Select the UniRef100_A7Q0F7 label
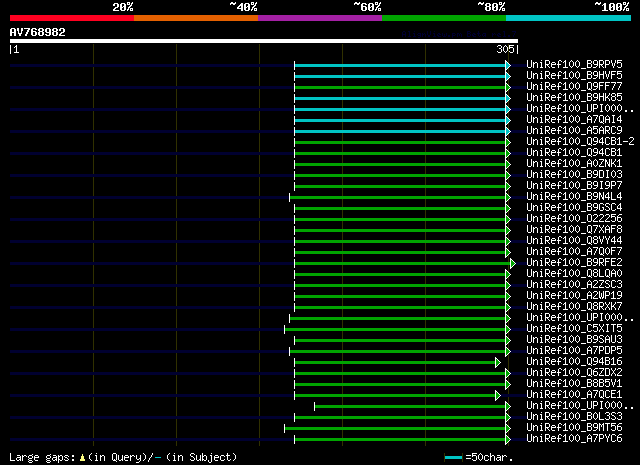Viewport: 640px width, 465px height. tap(574, 252)
